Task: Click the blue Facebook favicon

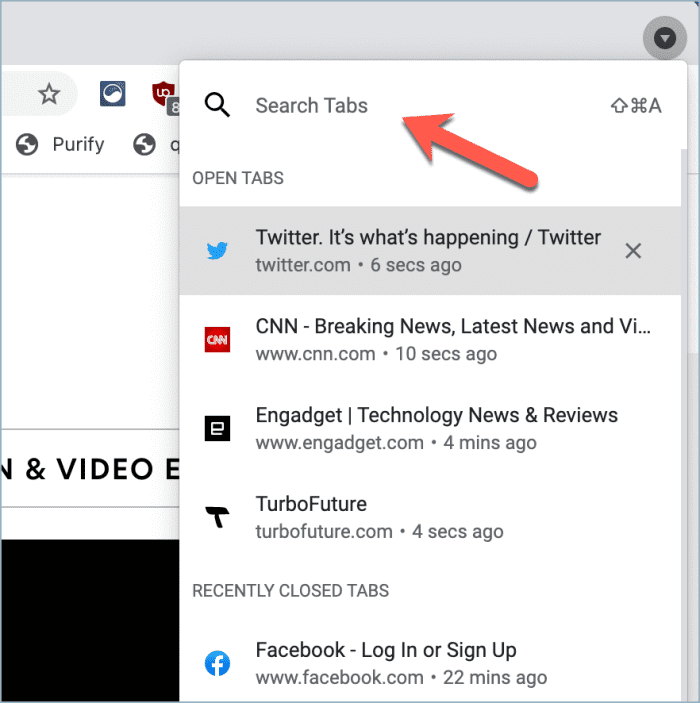Action: coord(217,663)
